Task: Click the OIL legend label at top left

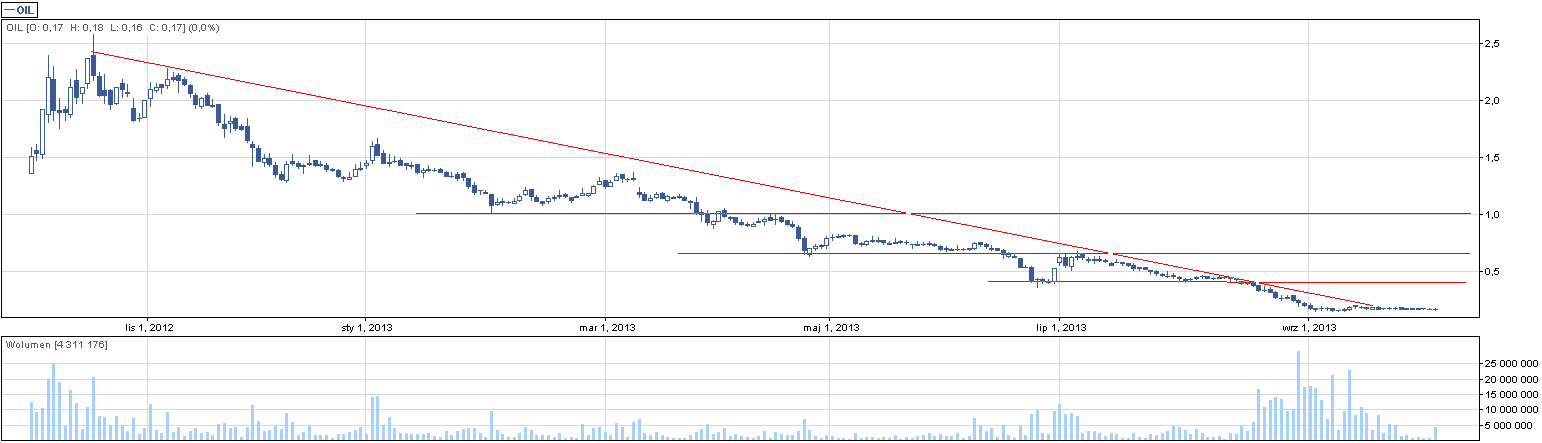Action: point(19,9)
